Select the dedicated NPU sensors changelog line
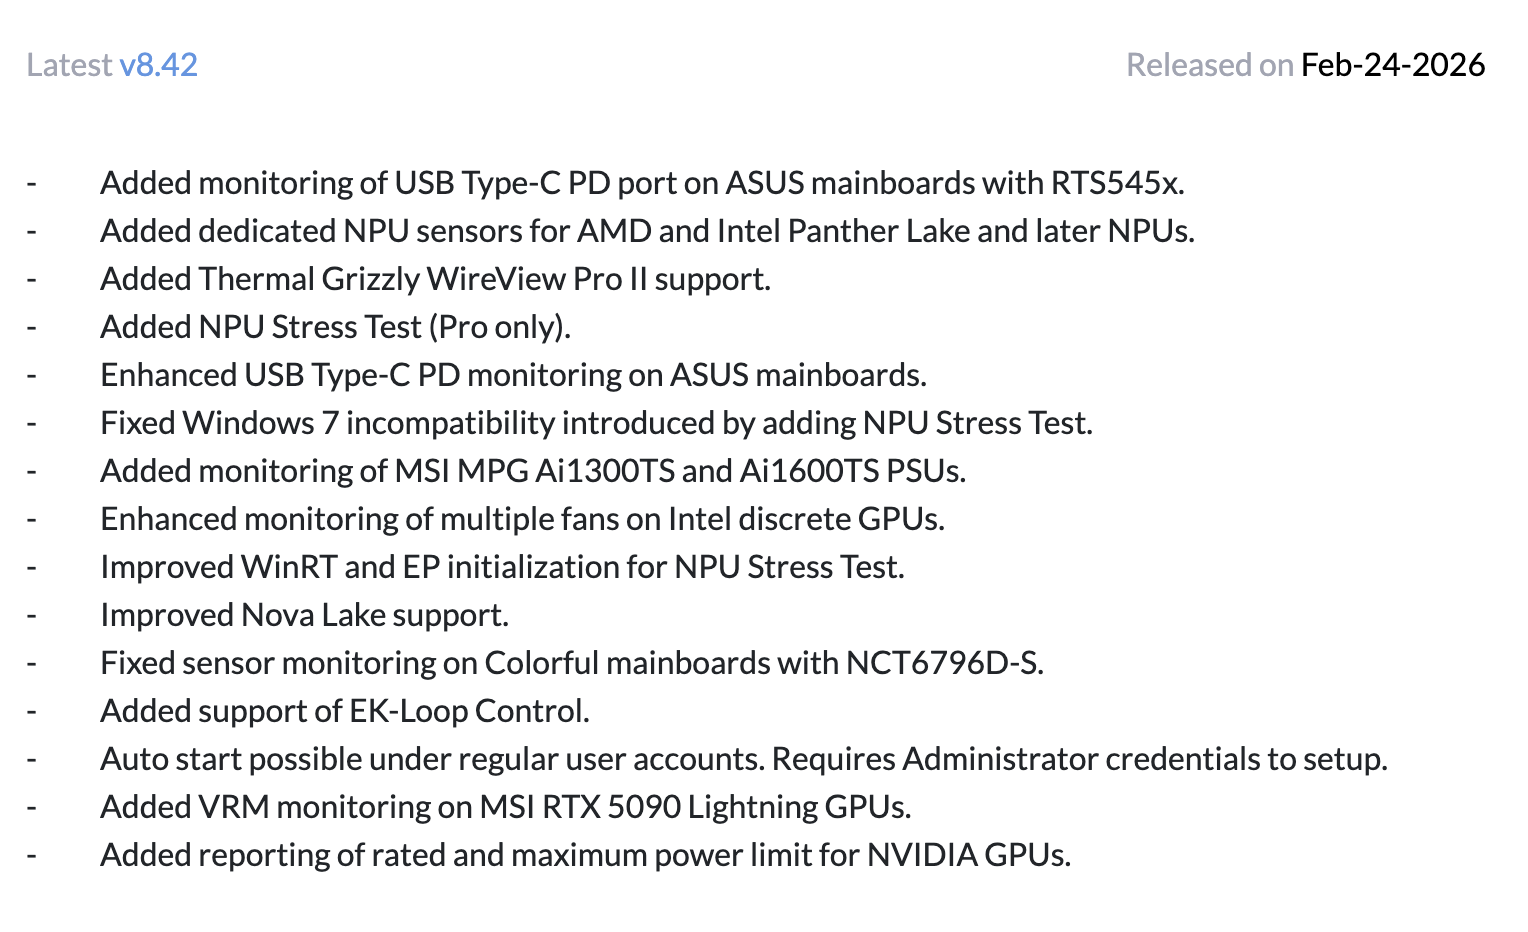The image size is (1528, 932). click(647, 231)
